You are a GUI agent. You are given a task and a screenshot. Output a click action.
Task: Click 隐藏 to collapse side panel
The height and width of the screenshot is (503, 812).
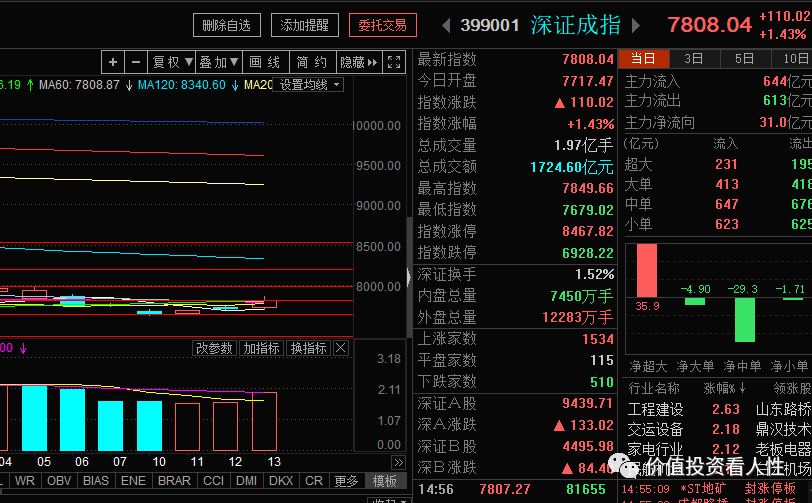pos(359,63)
